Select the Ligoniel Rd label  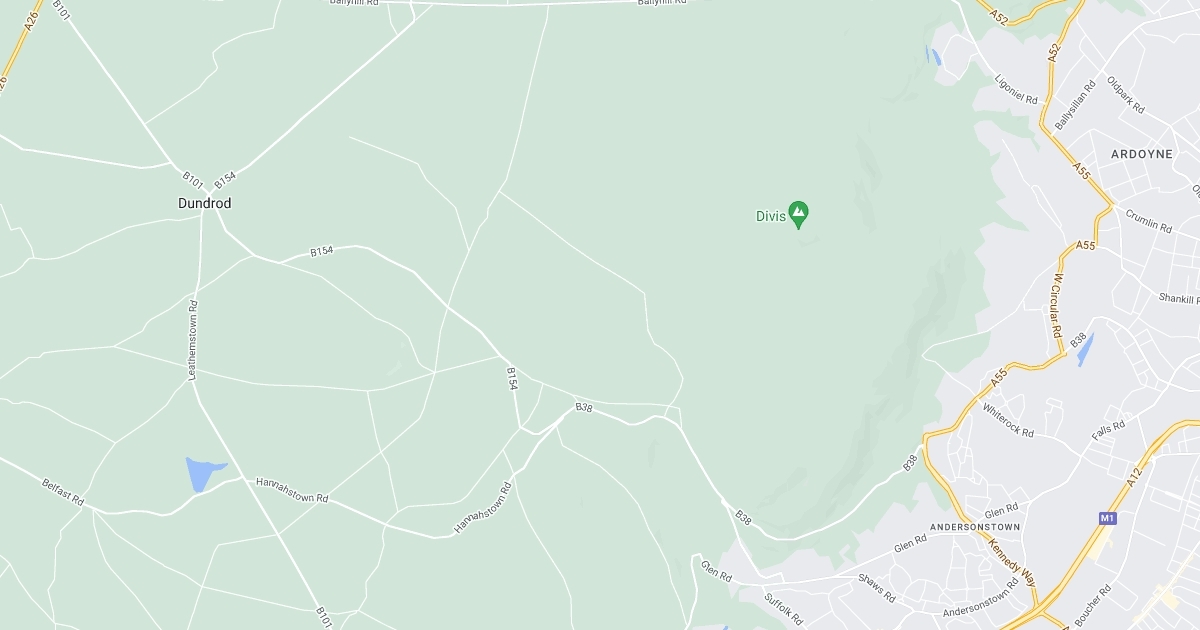tap(1016, 89)
